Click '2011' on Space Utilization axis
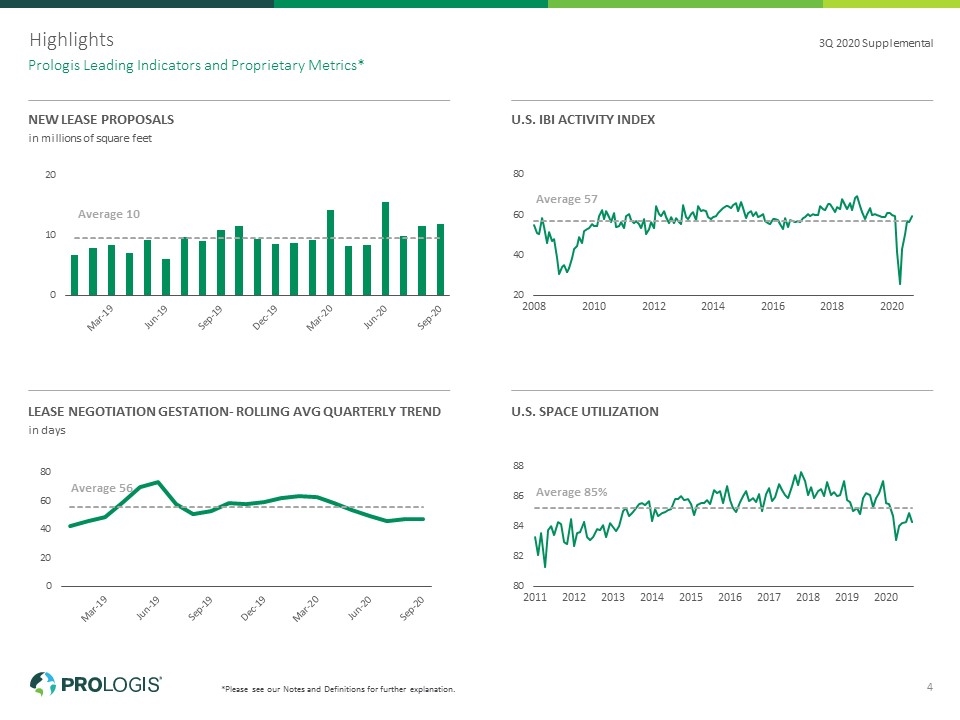The width and height of the screenshot is (960, 720). pyautogui.click(x=534, y=597)
